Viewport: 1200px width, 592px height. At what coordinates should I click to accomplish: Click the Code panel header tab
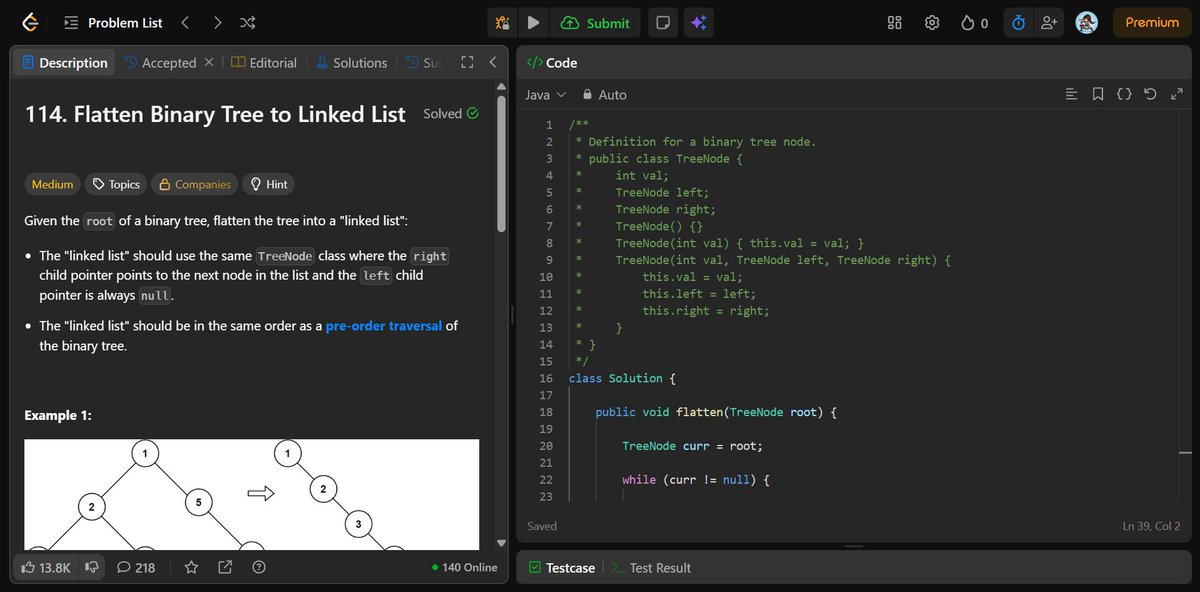tap(552, 62)
